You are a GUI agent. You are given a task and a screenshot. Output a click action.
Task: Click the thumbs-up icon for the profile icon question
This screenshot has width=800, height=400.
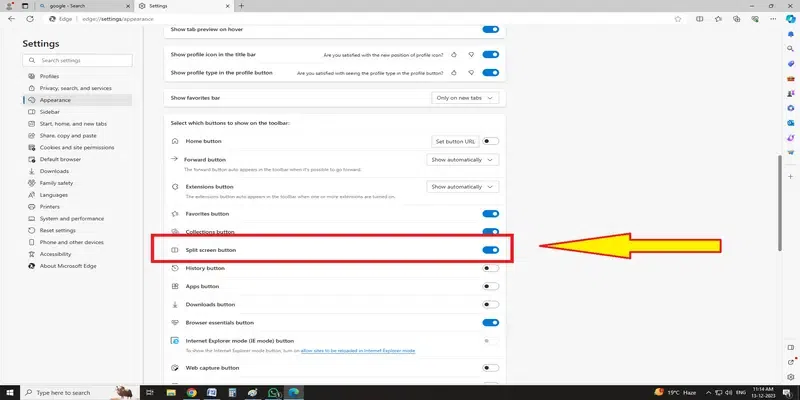(x=454, y=55)
